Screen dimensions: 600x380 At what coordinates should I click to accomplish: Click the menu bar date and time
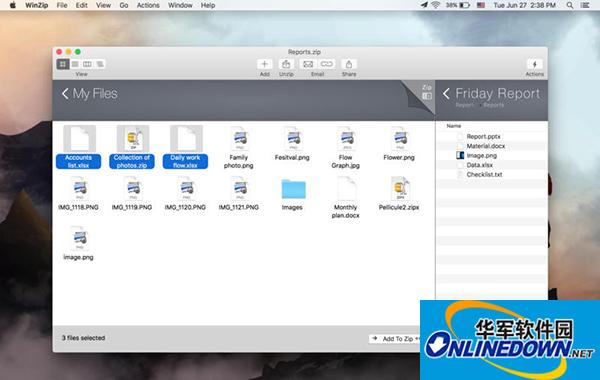point(524,5)
